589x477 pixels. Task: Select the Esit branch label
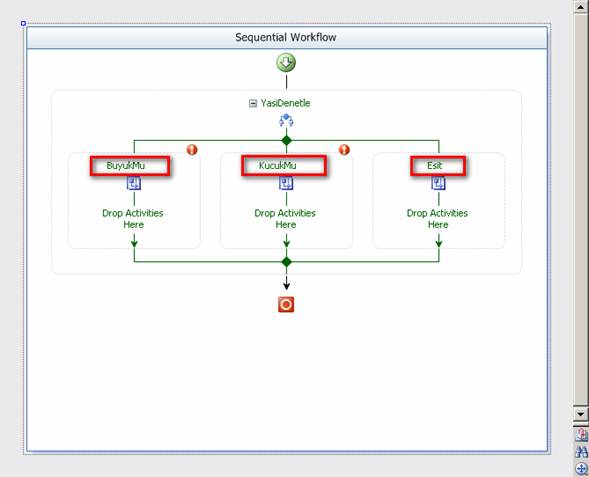435,166
